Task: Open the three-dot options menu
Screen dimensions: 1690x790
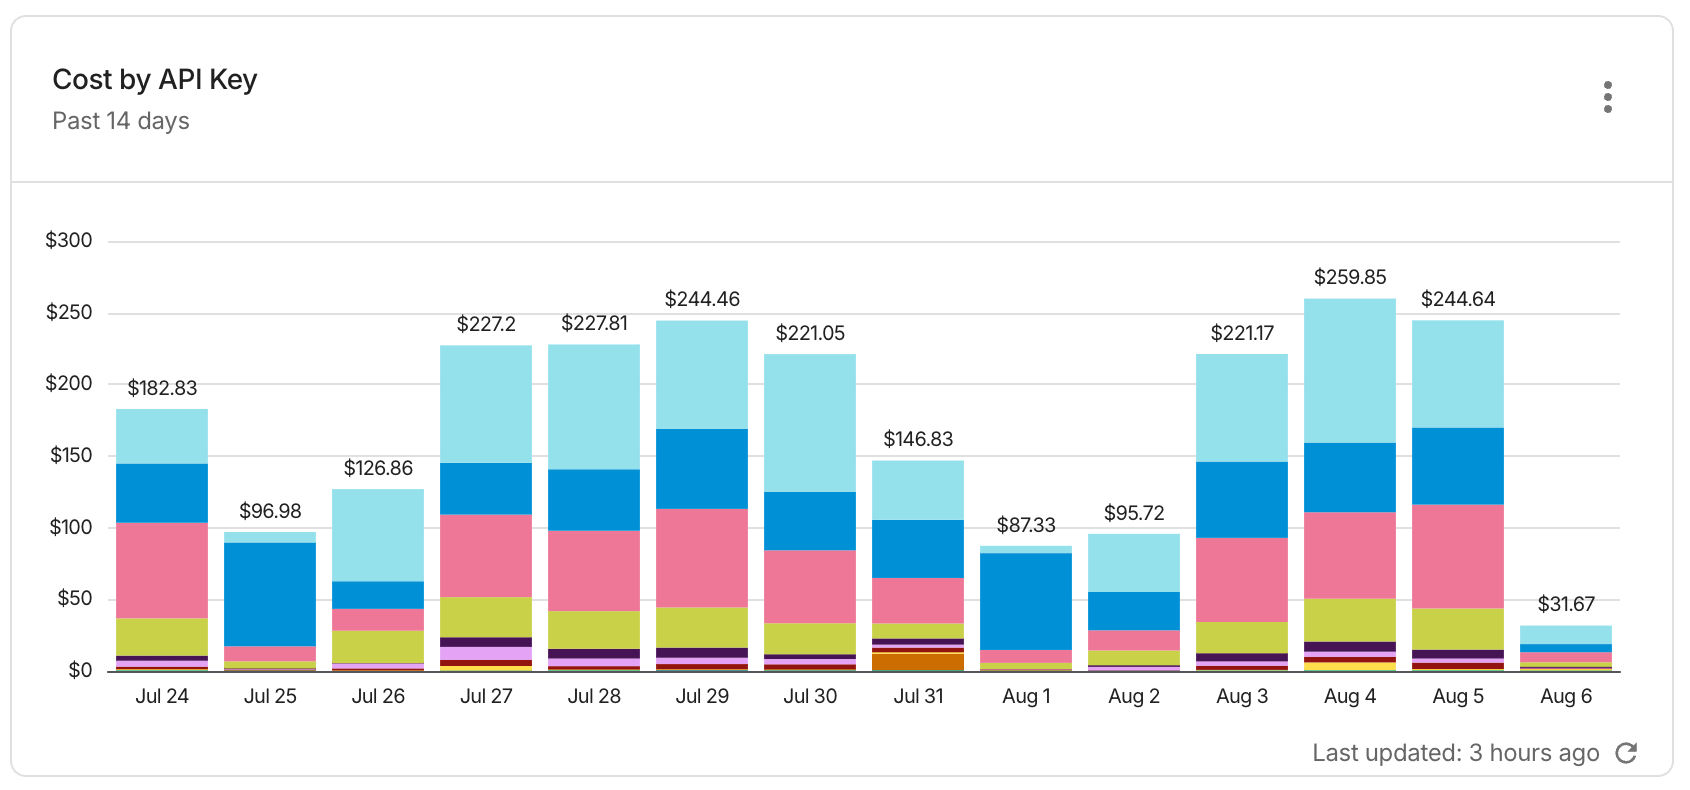Action: click(1608, 97)
